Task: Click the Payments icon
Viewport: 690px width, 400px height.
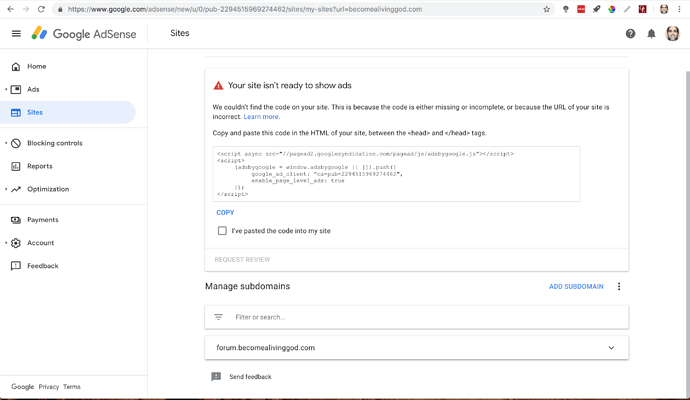Action: coord(16,220)
